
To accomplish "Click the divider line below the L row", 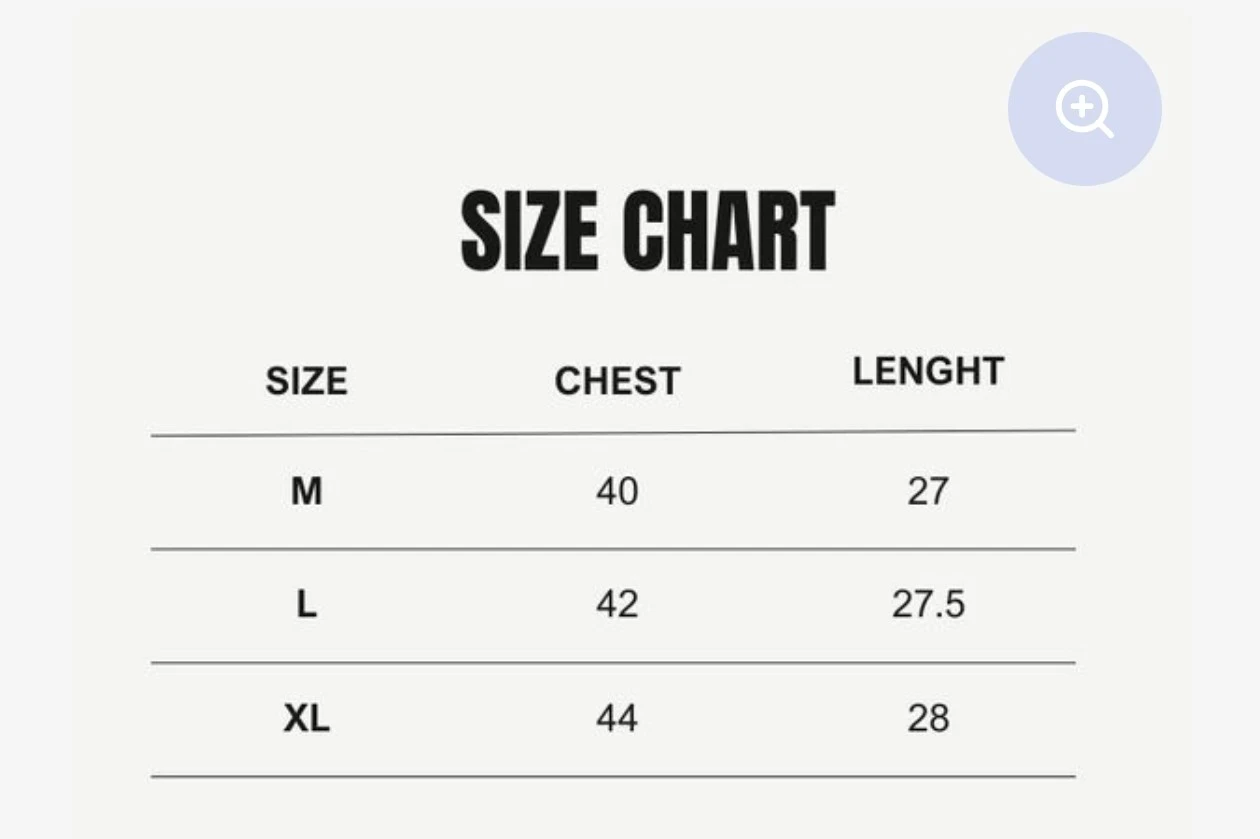I will 613,663.
